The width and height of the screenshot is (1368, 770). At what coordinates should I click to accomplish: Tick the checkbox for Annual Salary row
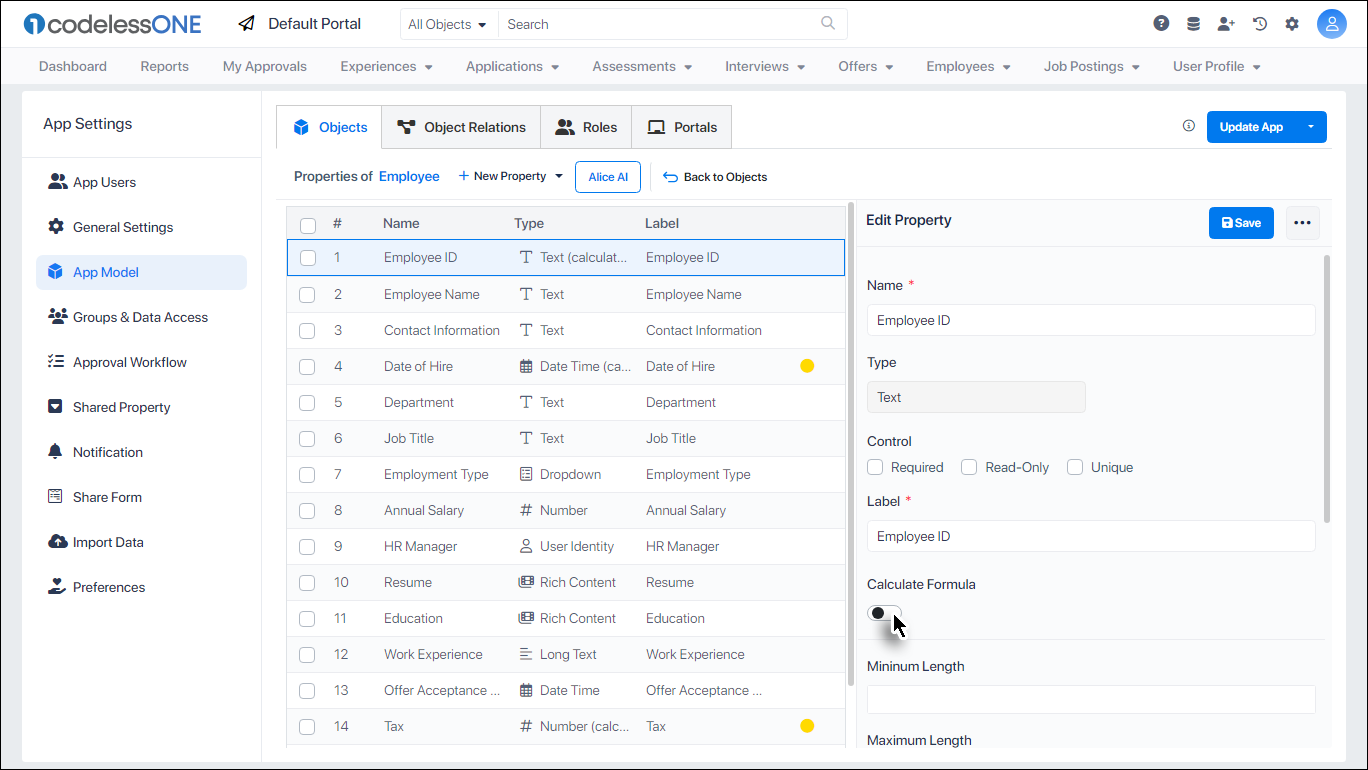307,510
